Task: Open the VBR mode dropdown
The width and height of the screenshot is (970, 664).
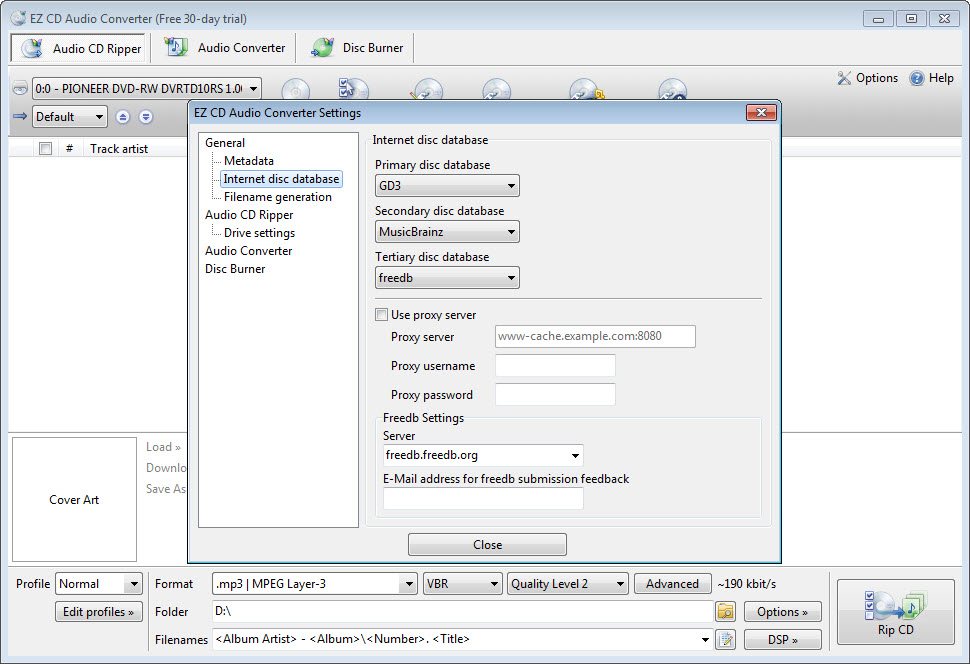Action: 463,584
